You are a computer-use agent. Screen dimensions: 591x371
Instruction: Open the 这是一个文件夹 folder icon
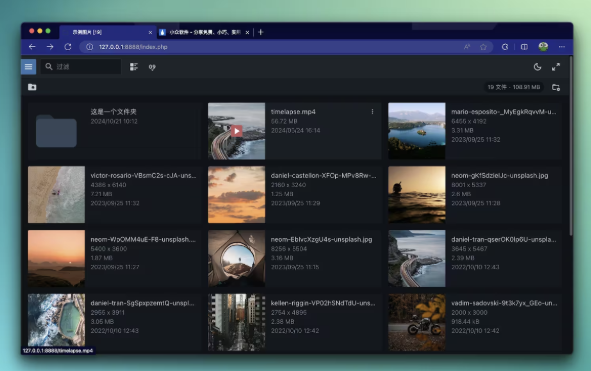(56, 131)
